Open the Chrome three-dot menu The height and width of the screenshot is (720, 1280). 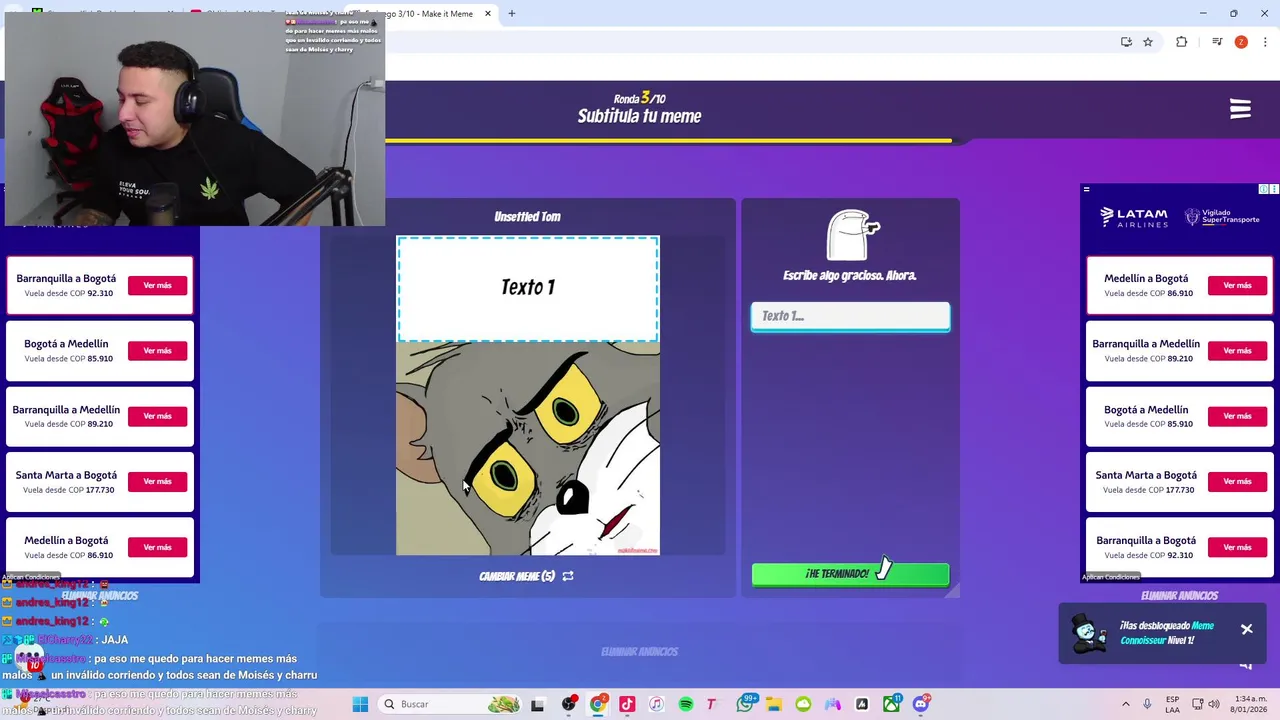(1265, 42)
